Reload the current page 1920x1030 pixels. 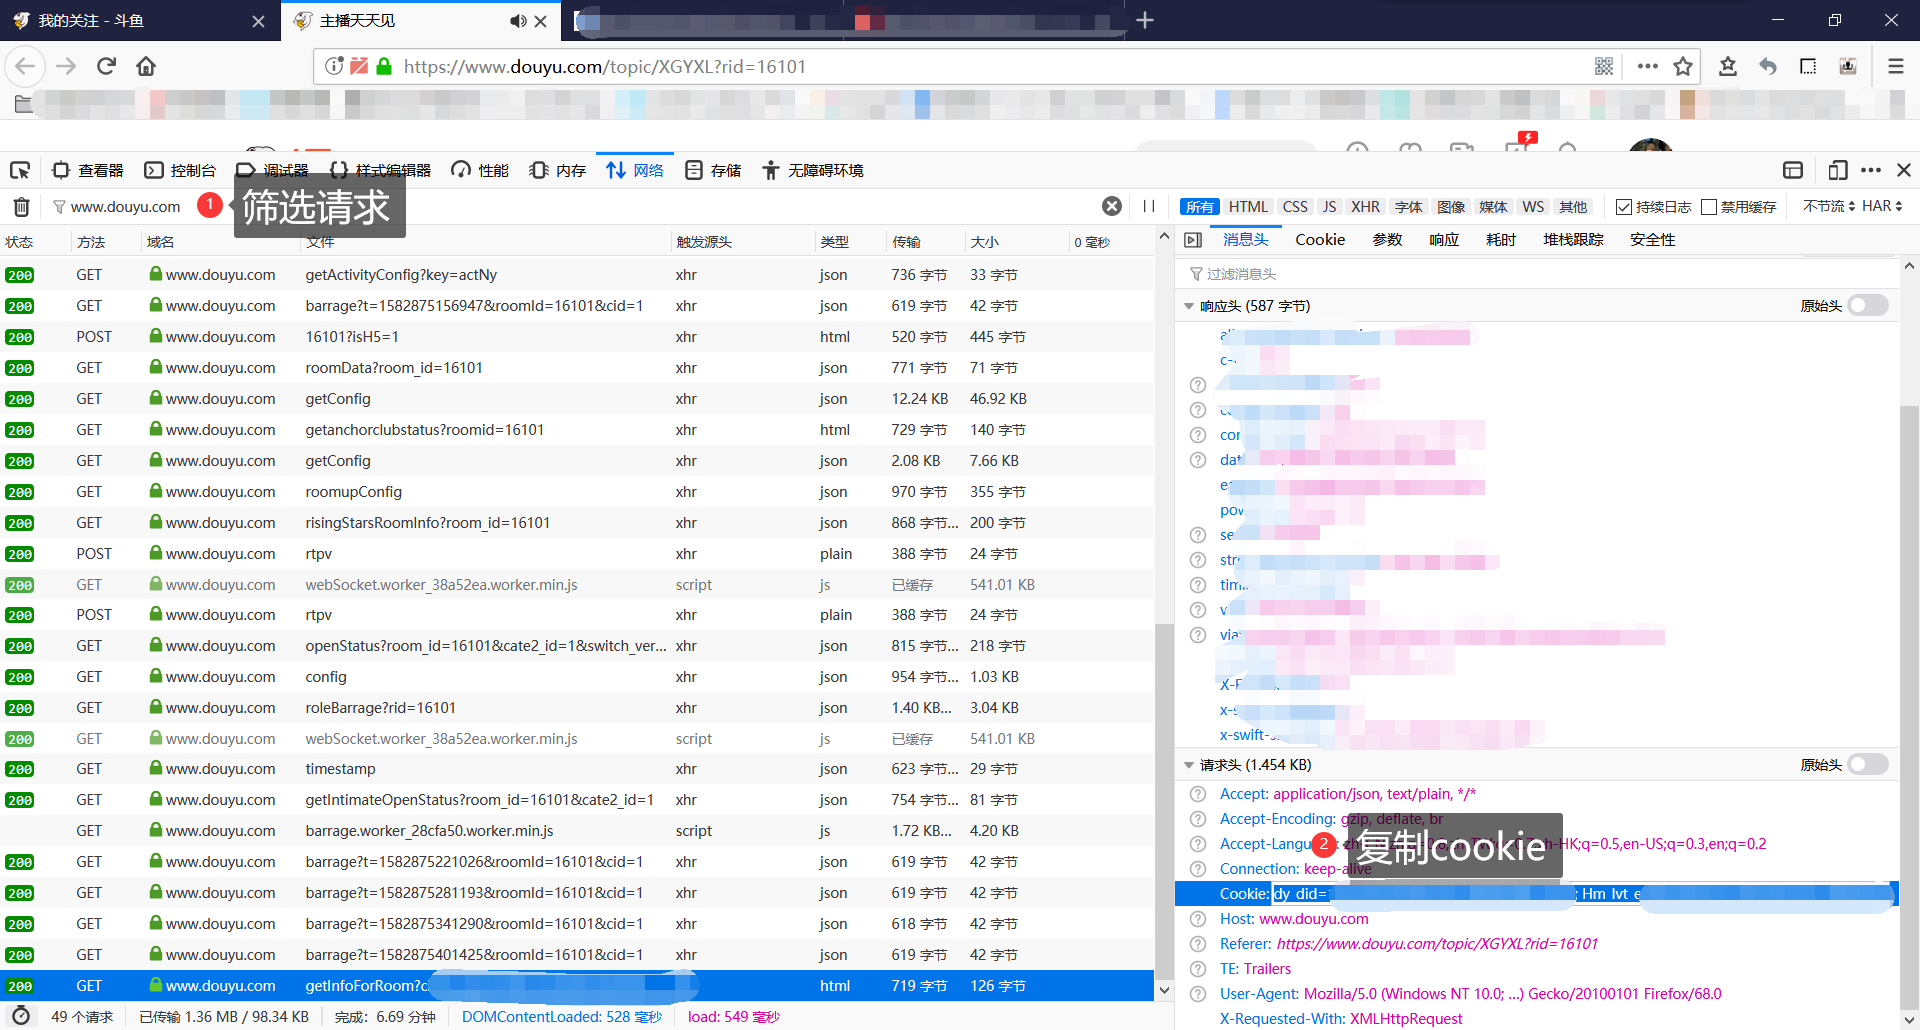[x=106, y=66]
